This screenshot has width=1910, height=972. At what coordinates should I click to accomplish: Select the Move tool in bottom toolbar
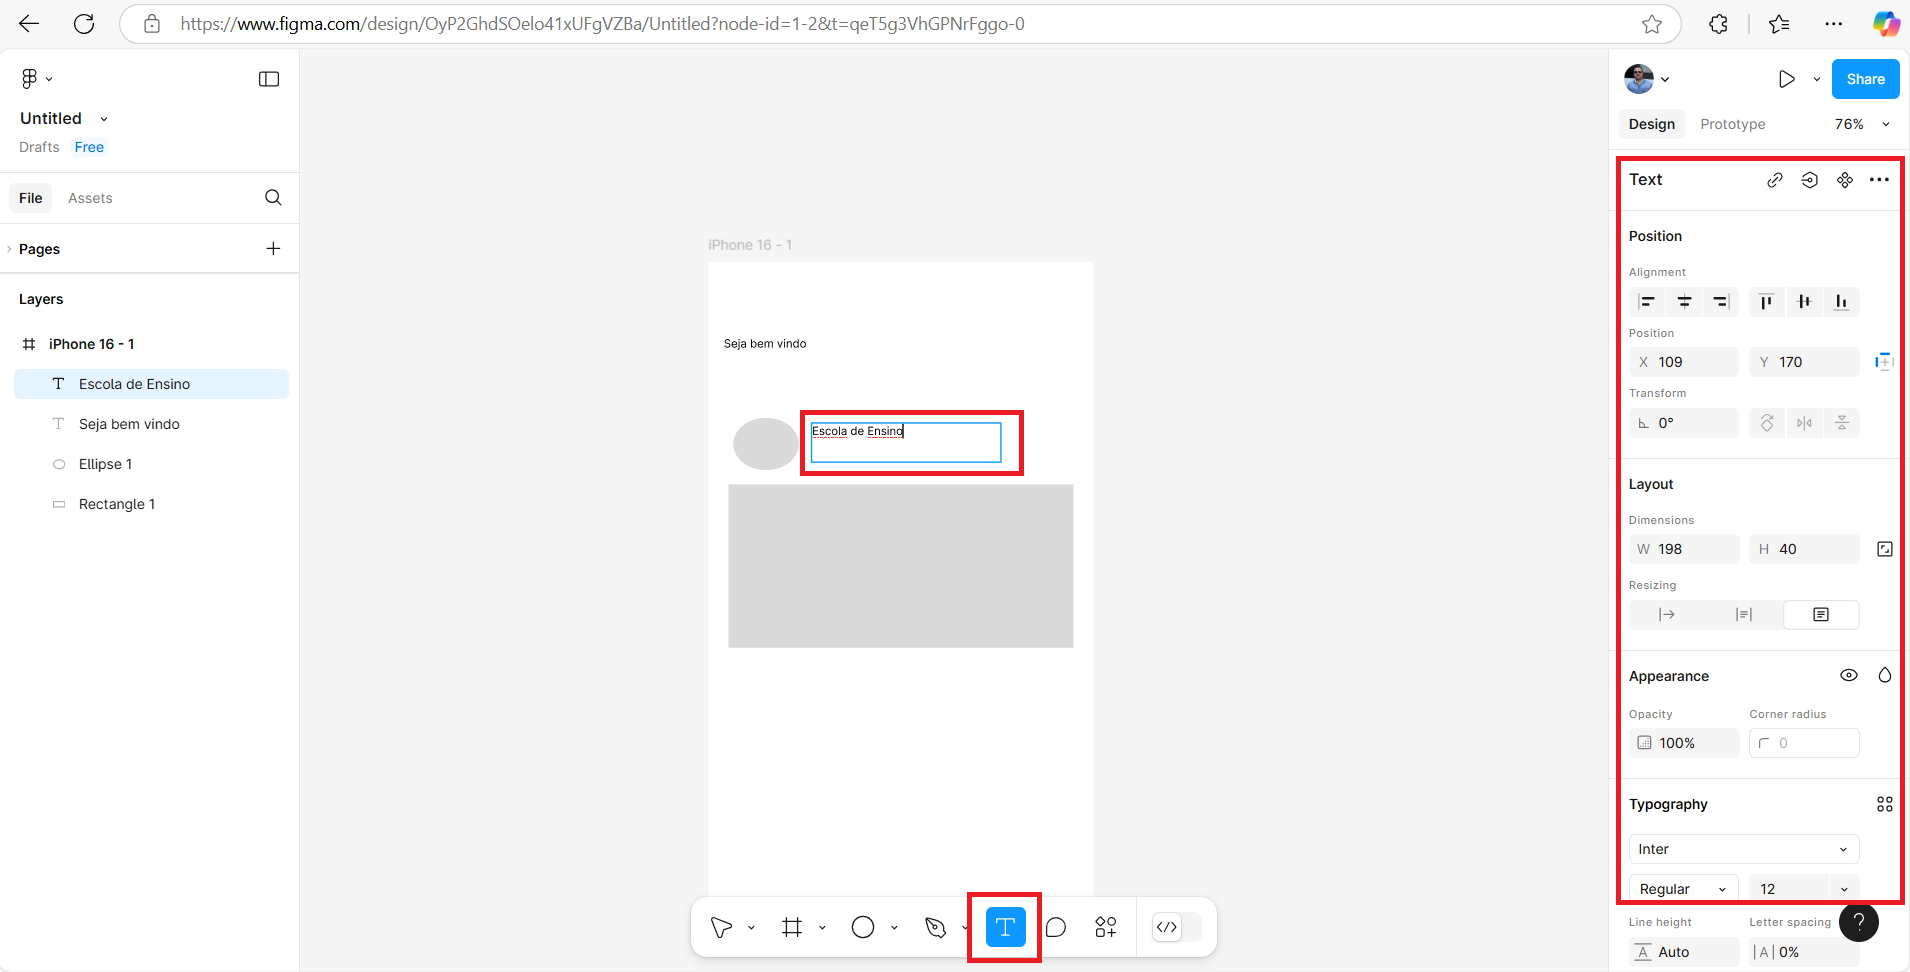721,927
